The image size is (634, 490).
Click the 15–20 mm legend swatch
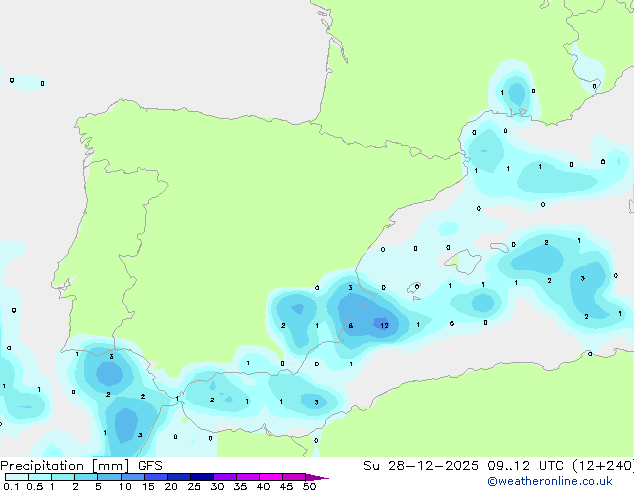(x=155, y=477)
